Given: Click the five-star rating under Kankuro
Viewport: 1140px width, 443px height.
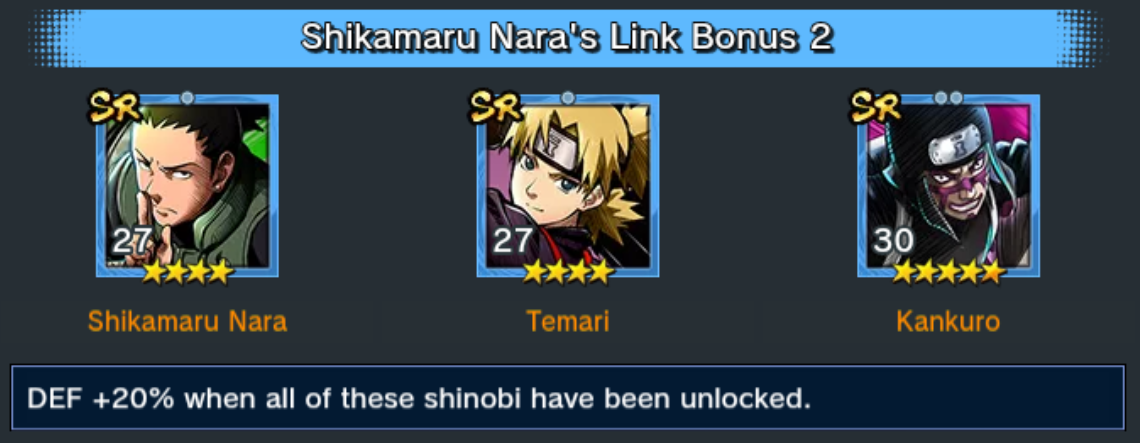Looking at the screenshot, I should tap(949, 272).
